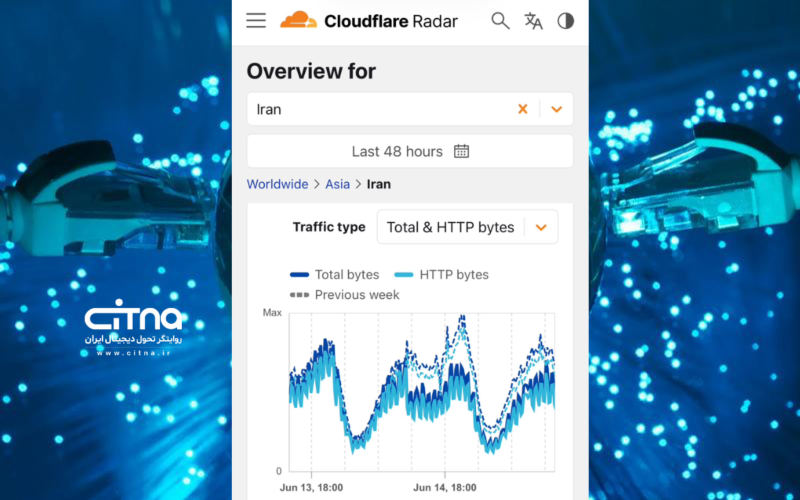Image resolution: width=800 pixels, height=500 pixels.
Task: Open the language translation icon
Action: [x=533, y=21]
